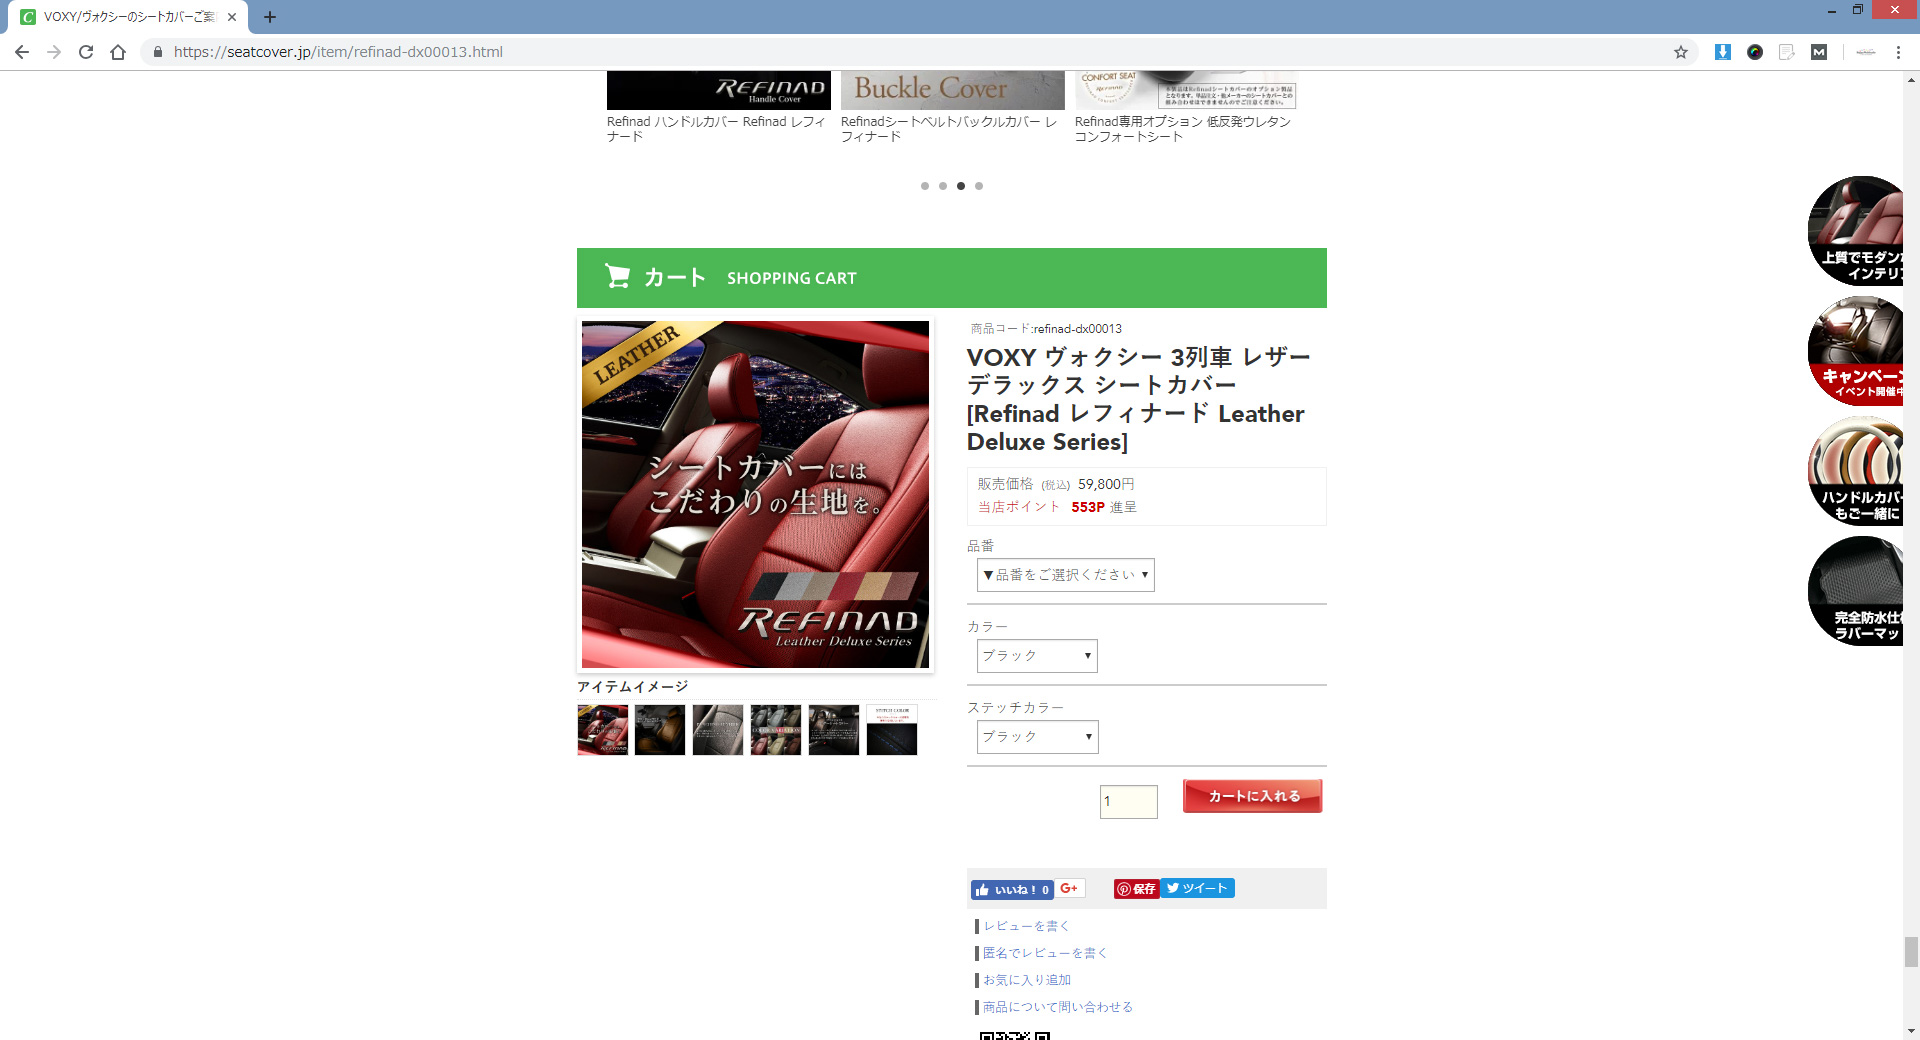
Task: Click the shopping cart icon in green banner
Action: tap(617, 276)
